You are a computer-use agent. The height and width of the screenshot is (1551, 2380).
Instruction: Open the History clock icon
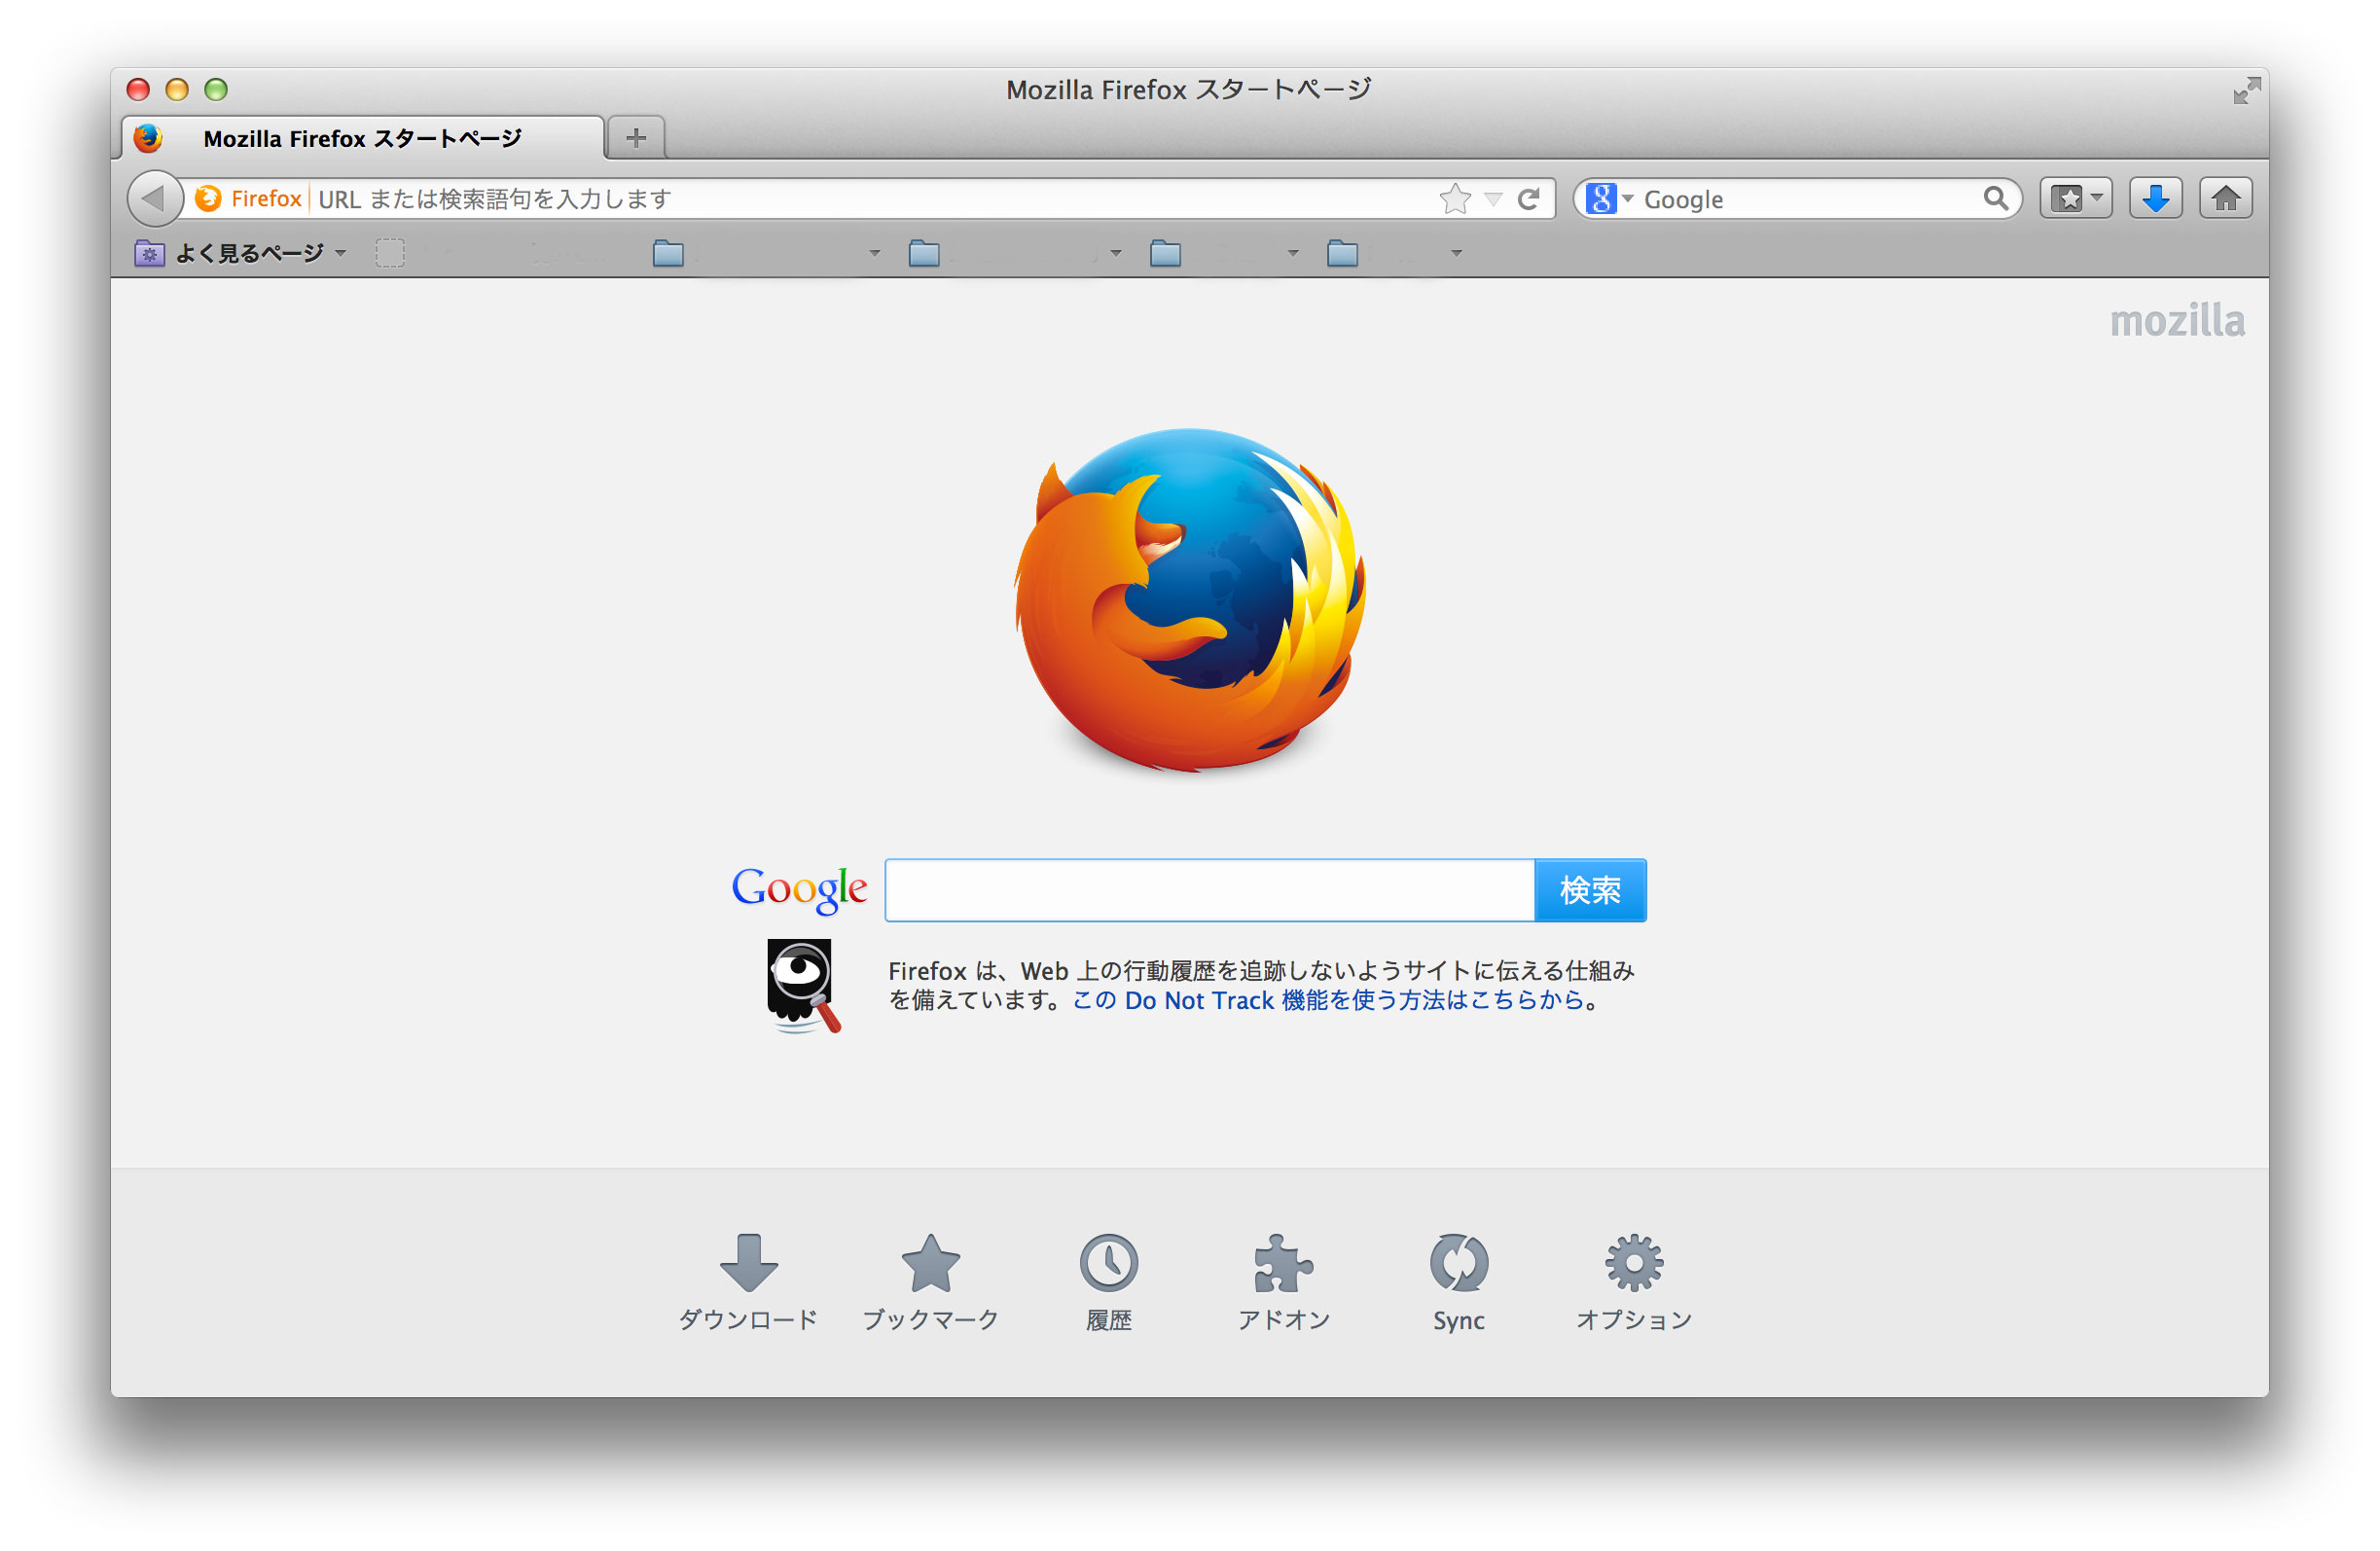(1108, 1264)
